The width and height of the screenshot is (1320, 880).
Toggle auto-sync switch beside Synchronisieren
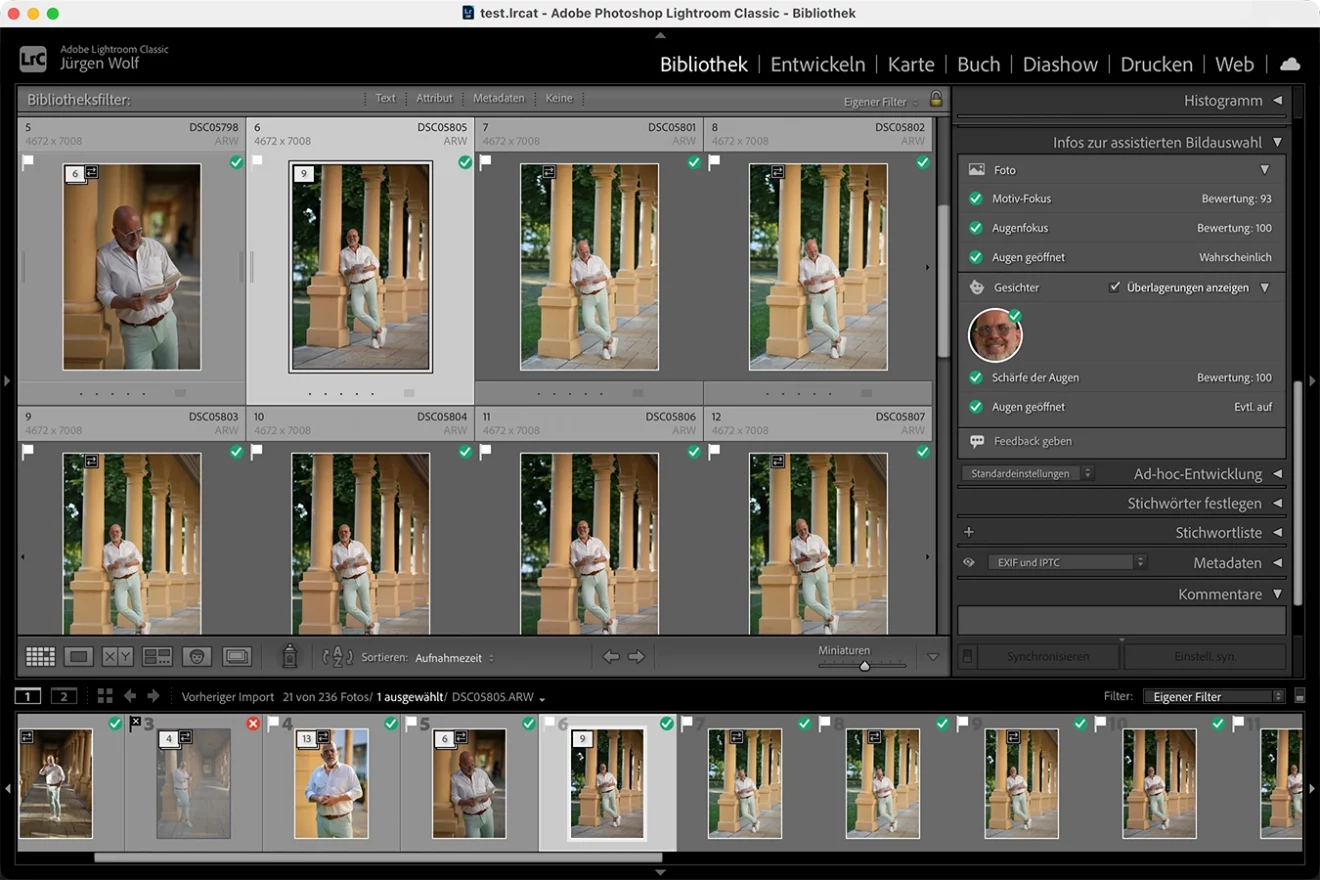(967, 657)
